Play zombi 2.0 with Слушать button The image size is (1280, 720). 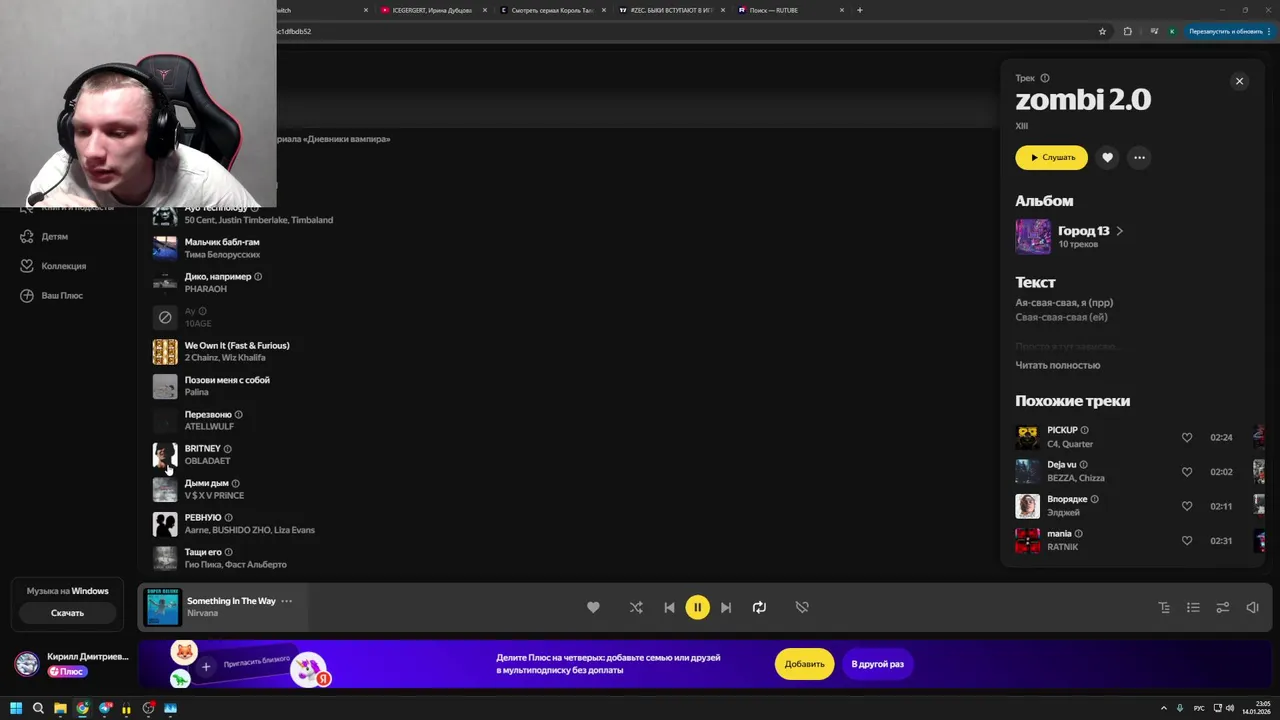tap(1051, 157)
